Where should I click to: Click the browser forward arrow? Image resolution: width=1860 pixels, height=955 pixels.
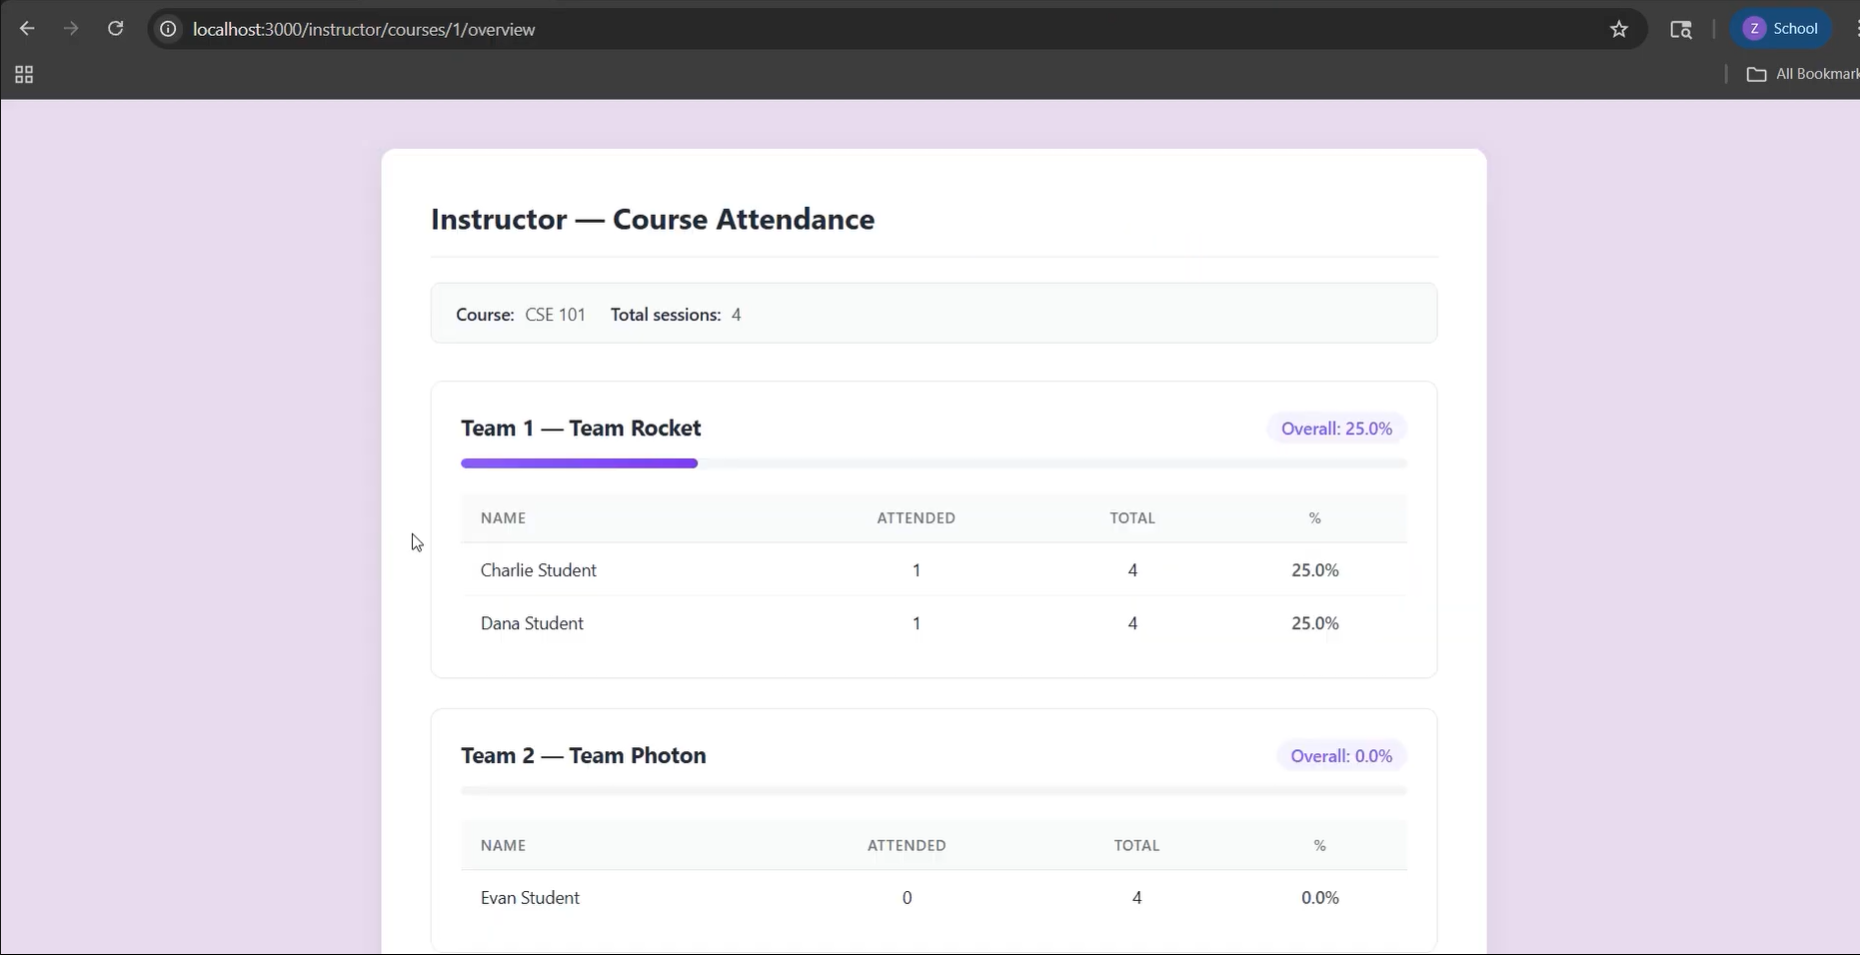coord(70,28)
